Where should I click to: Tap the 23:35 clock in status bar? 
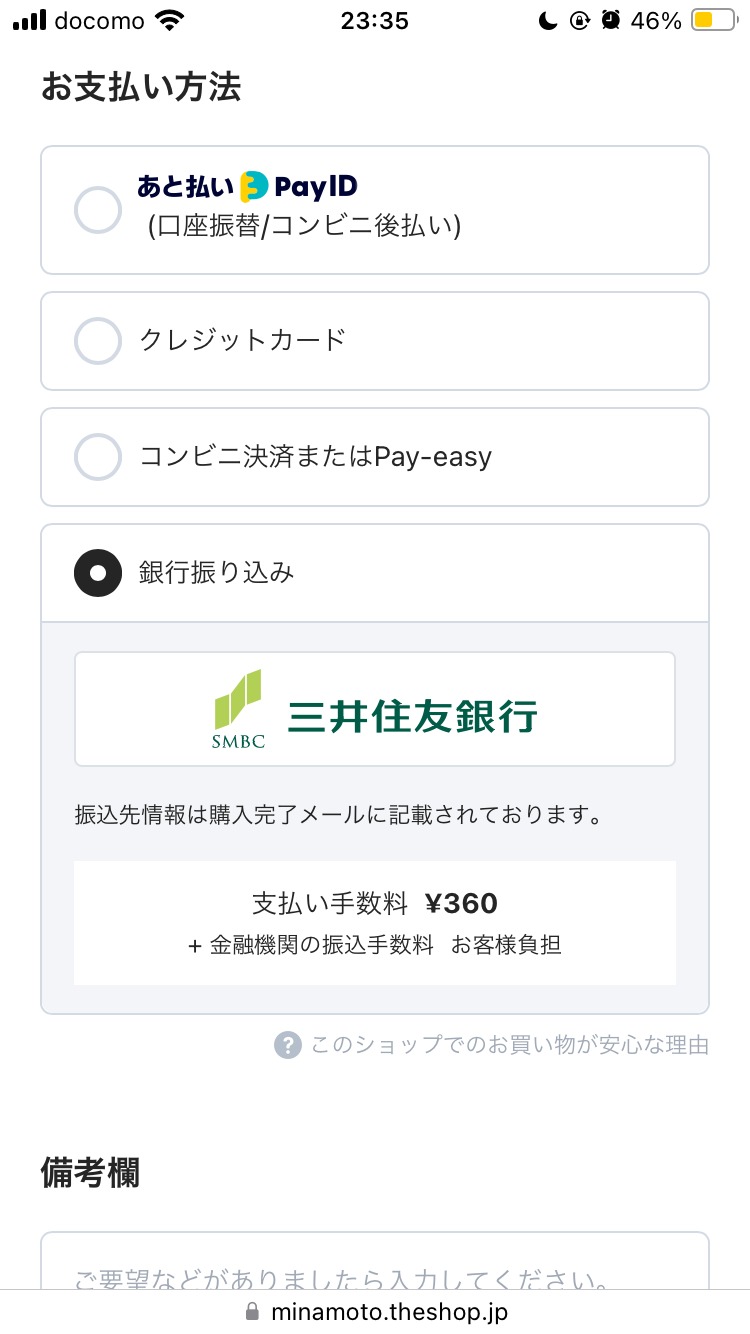pos(374,20)
